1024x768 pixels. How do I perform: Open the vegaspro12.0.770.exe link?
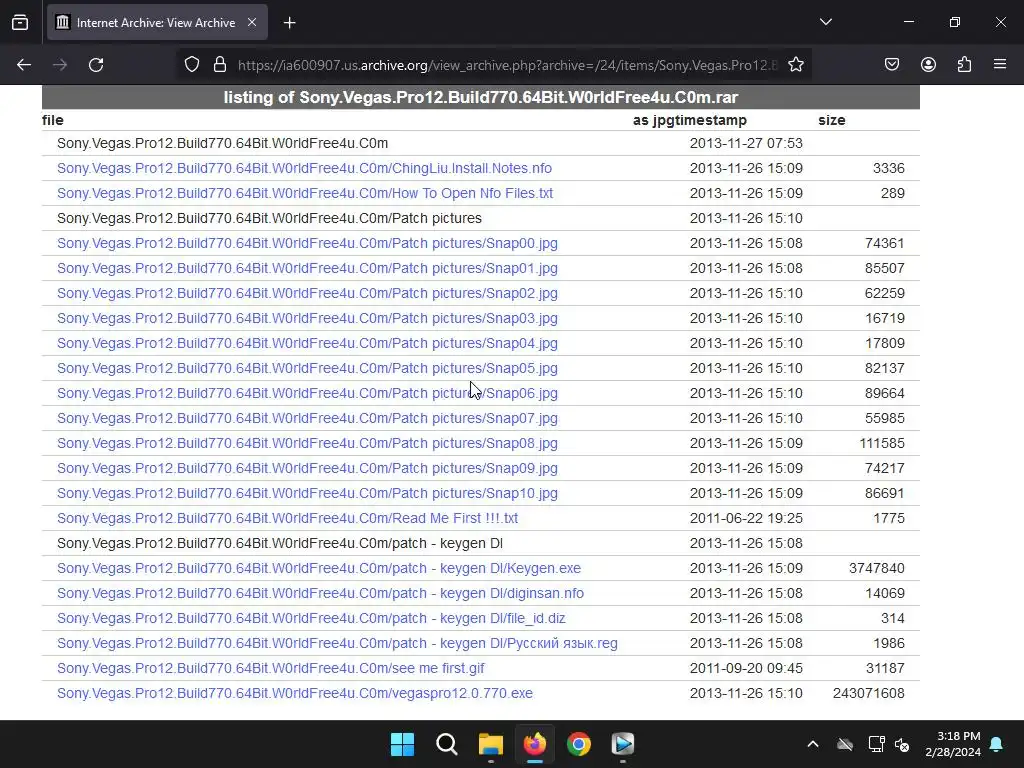point(295,694)
